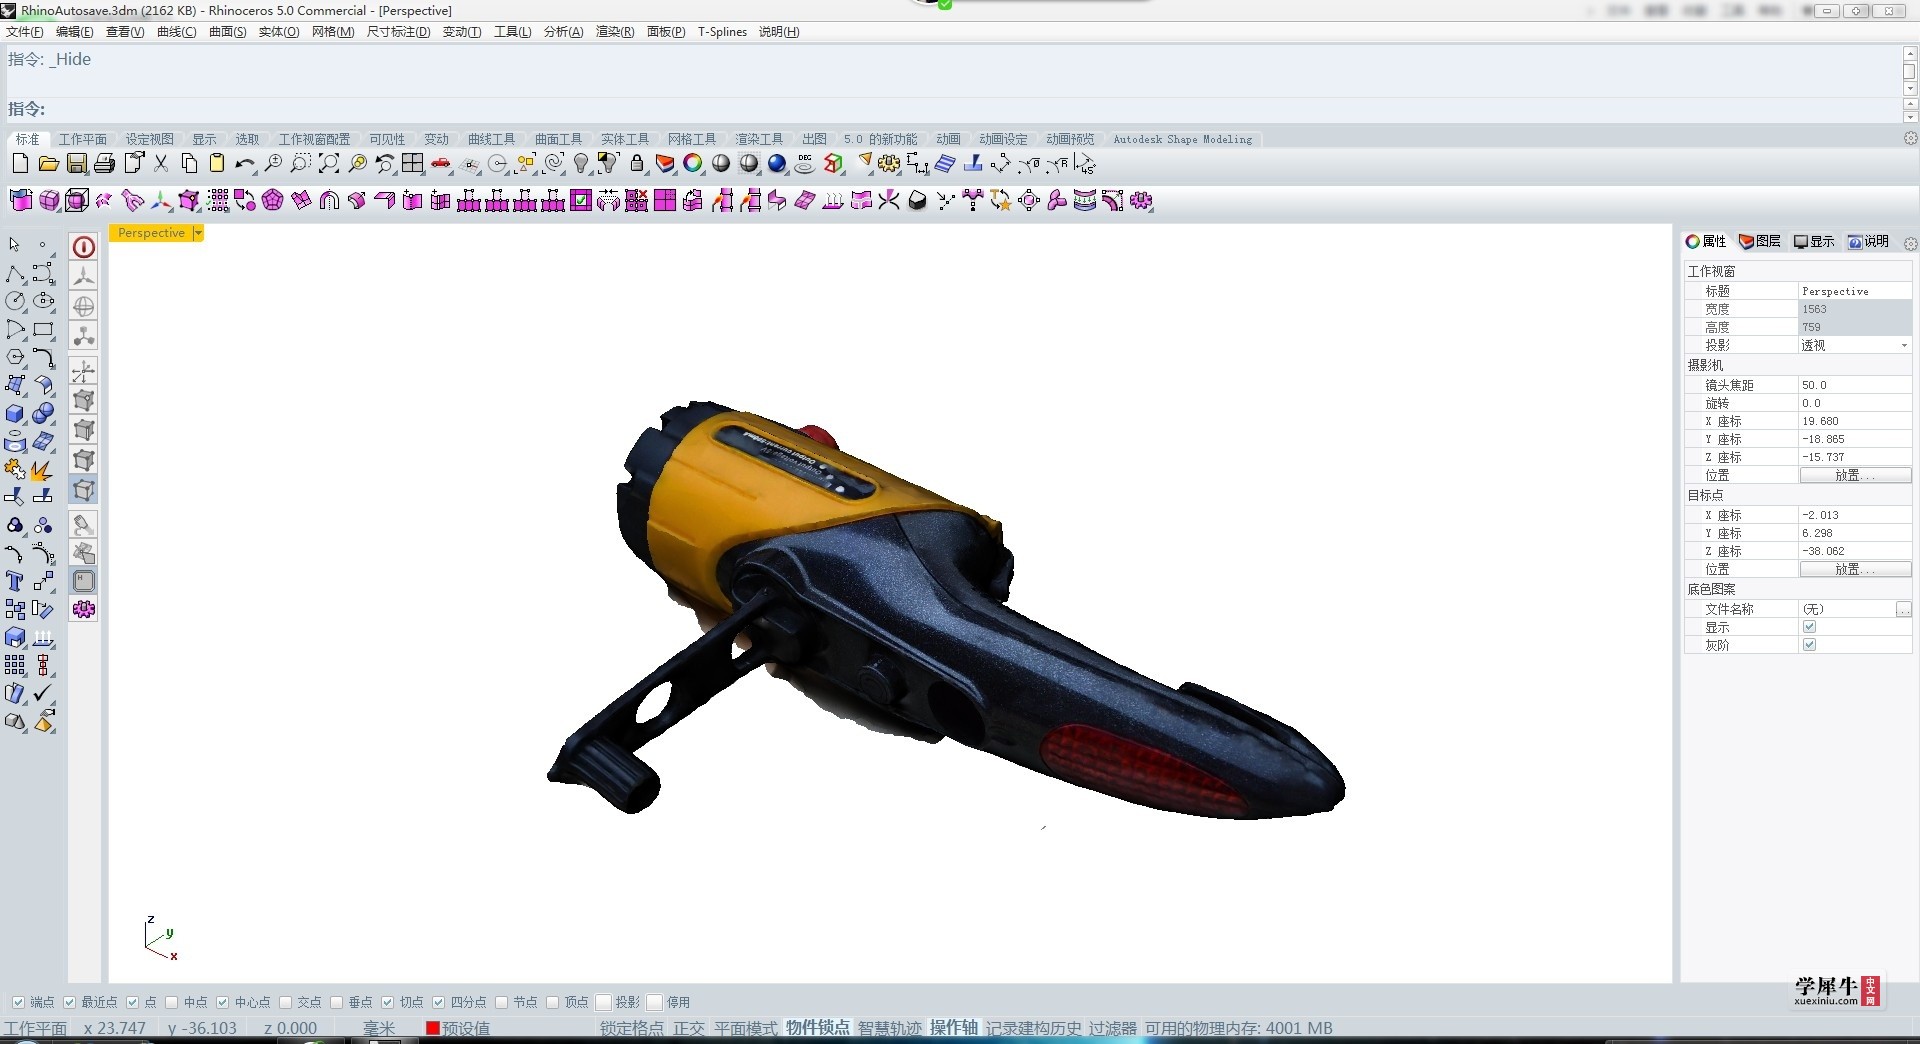Open the color wheel object properties icon

693,164
